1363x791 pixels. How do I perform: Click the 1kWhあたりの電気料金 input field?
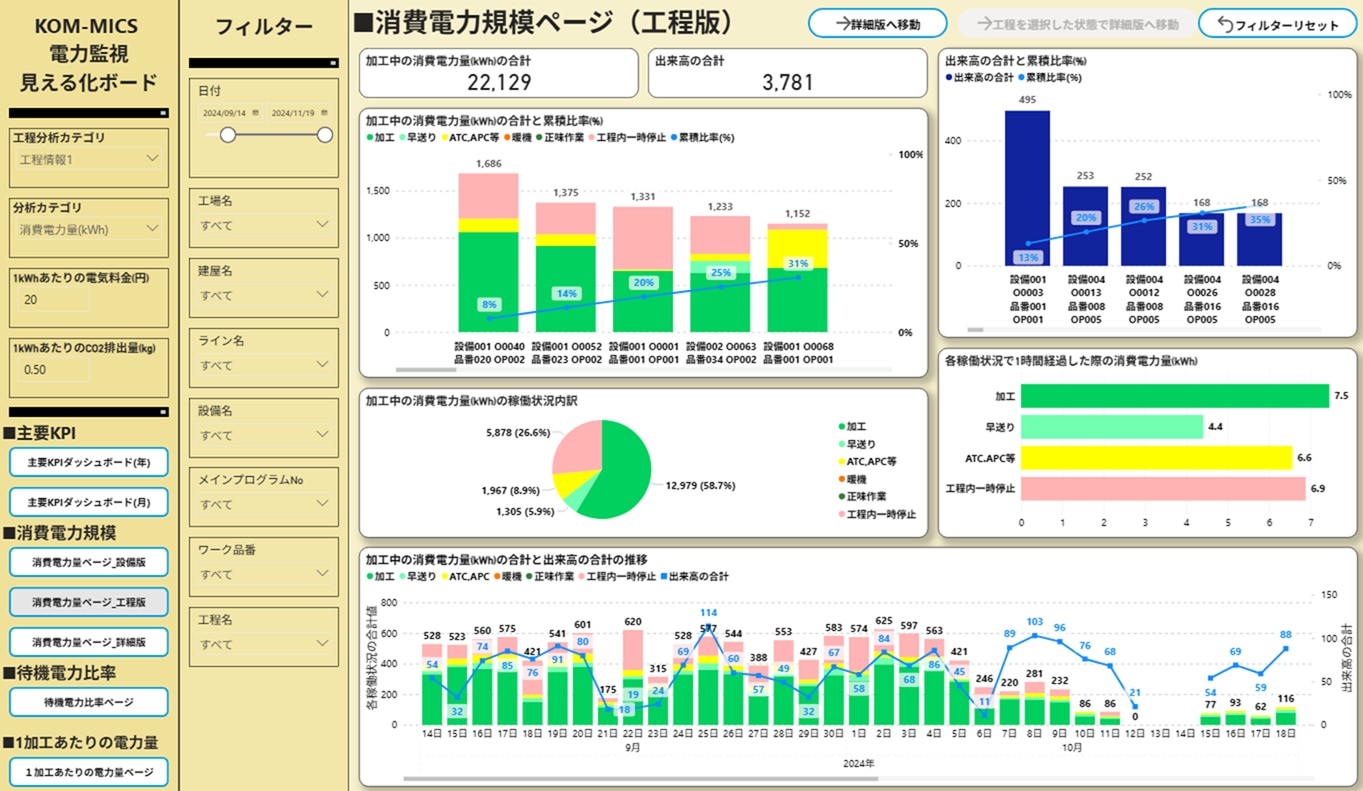pyautogui.click(x=50, y=300)
